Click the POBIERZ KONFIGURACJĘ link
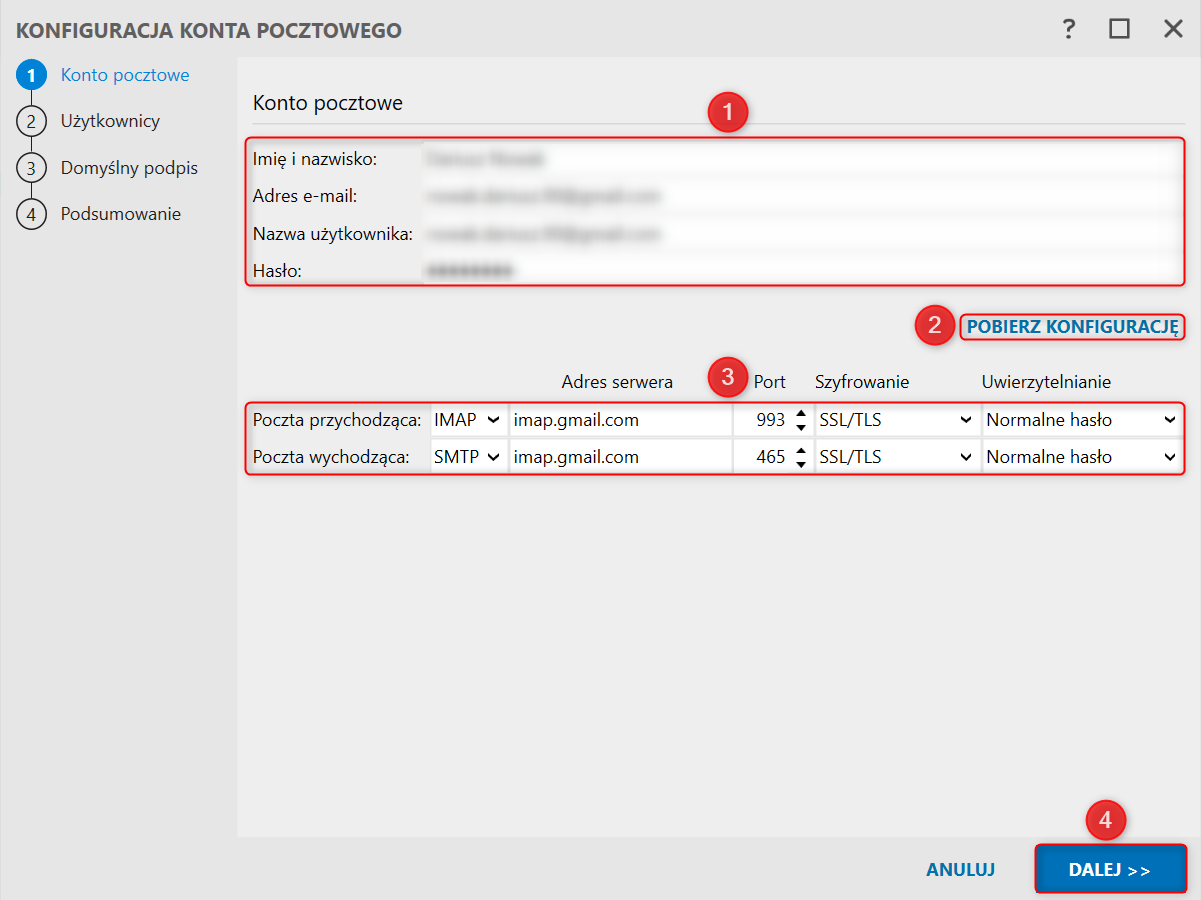 (x=1072, y=326)
